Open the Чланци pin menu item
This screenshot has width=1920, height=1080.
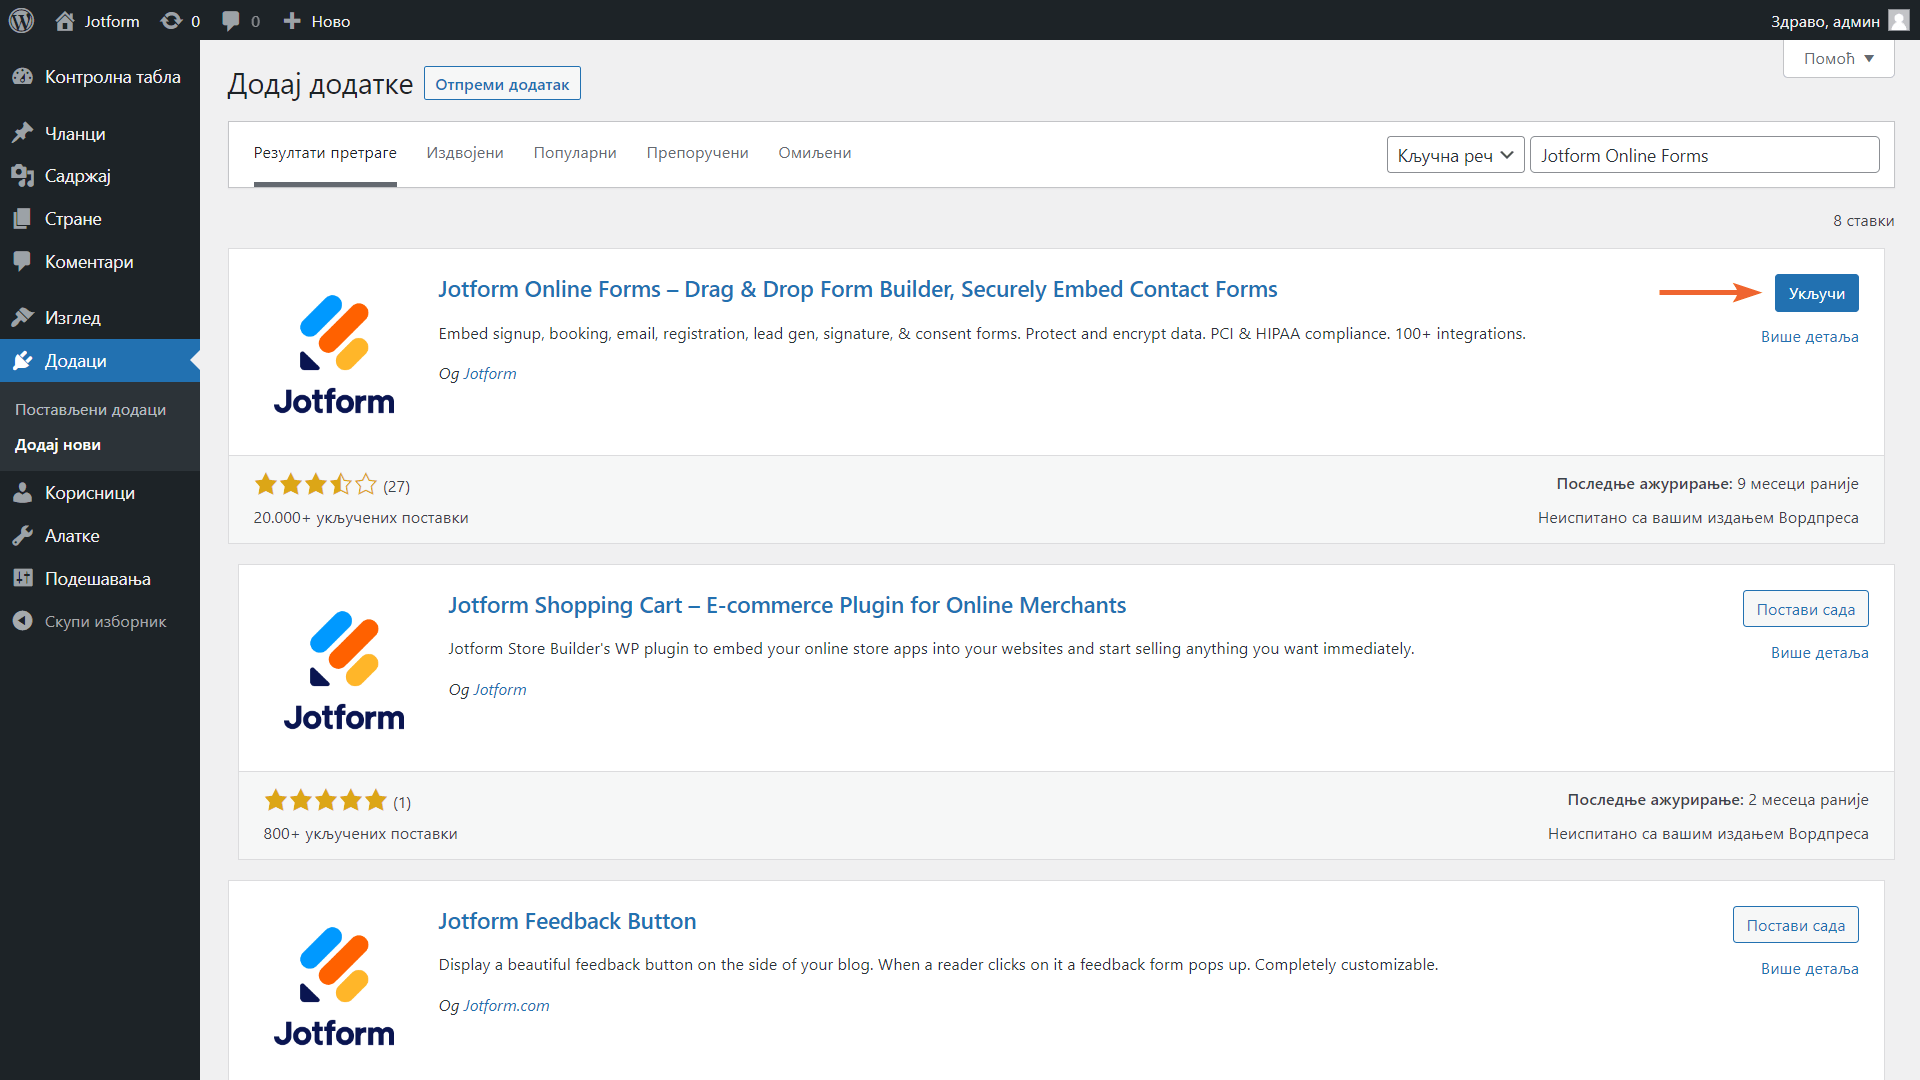[x=75, y=133]
